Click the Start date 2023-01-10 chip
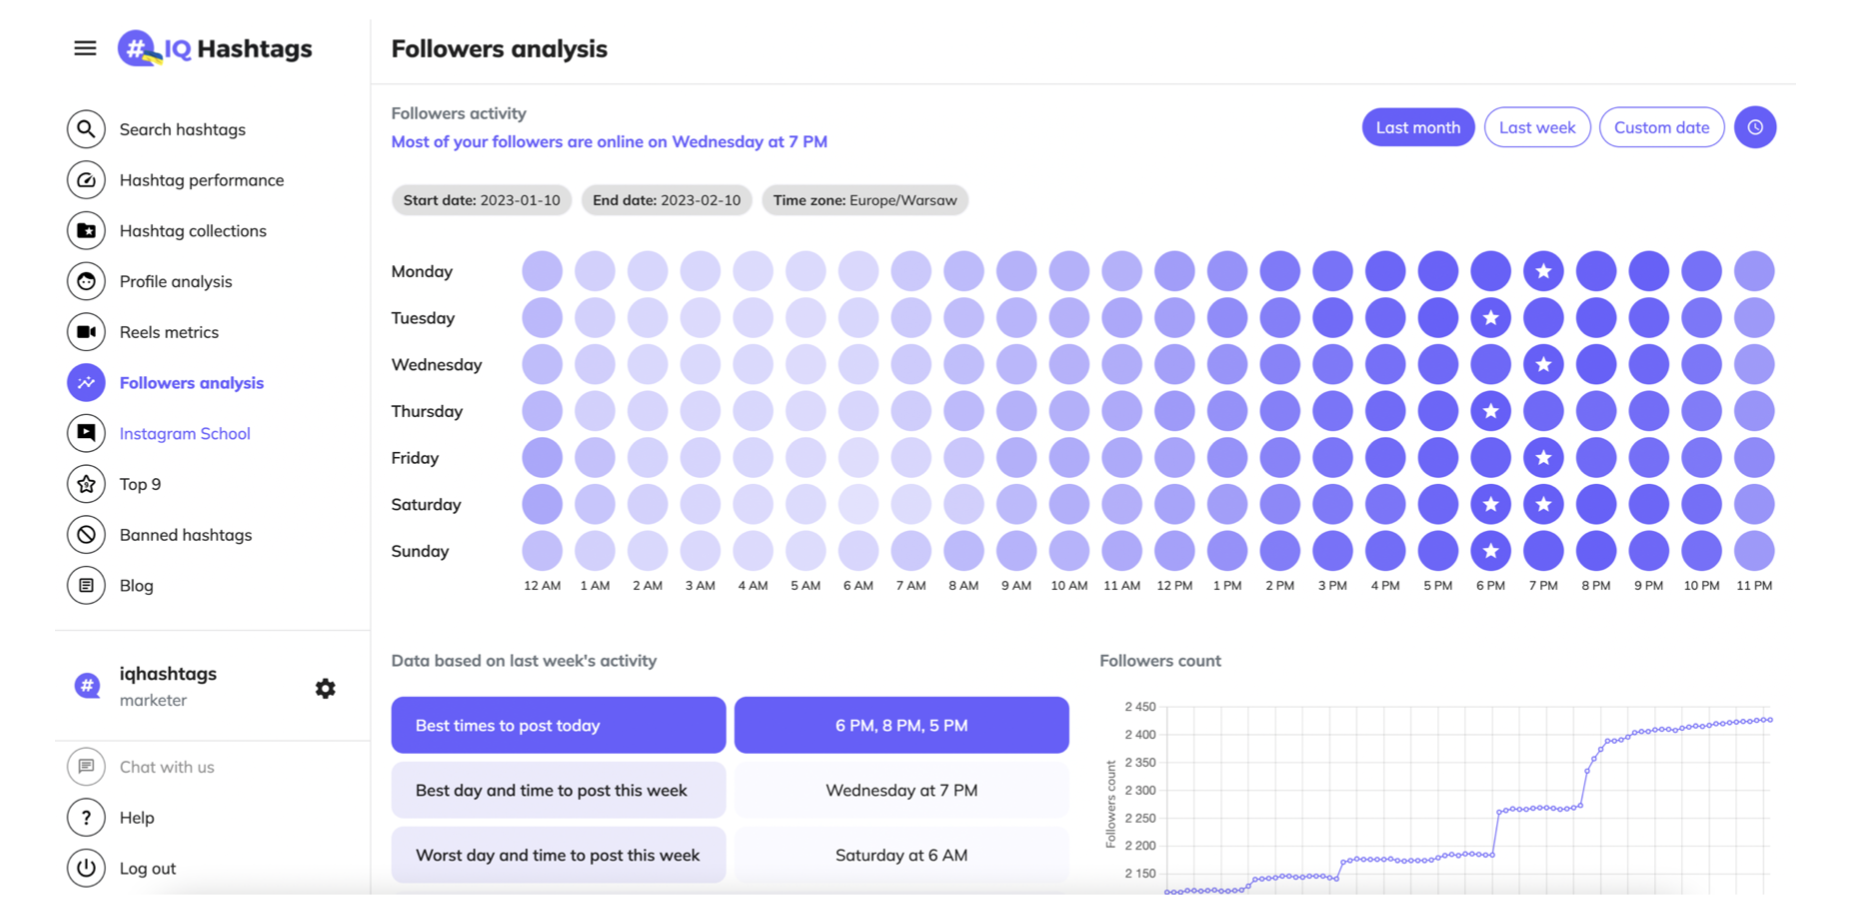Image resolution: width=1876 pixels, height=910 pixels. (481, 200)
